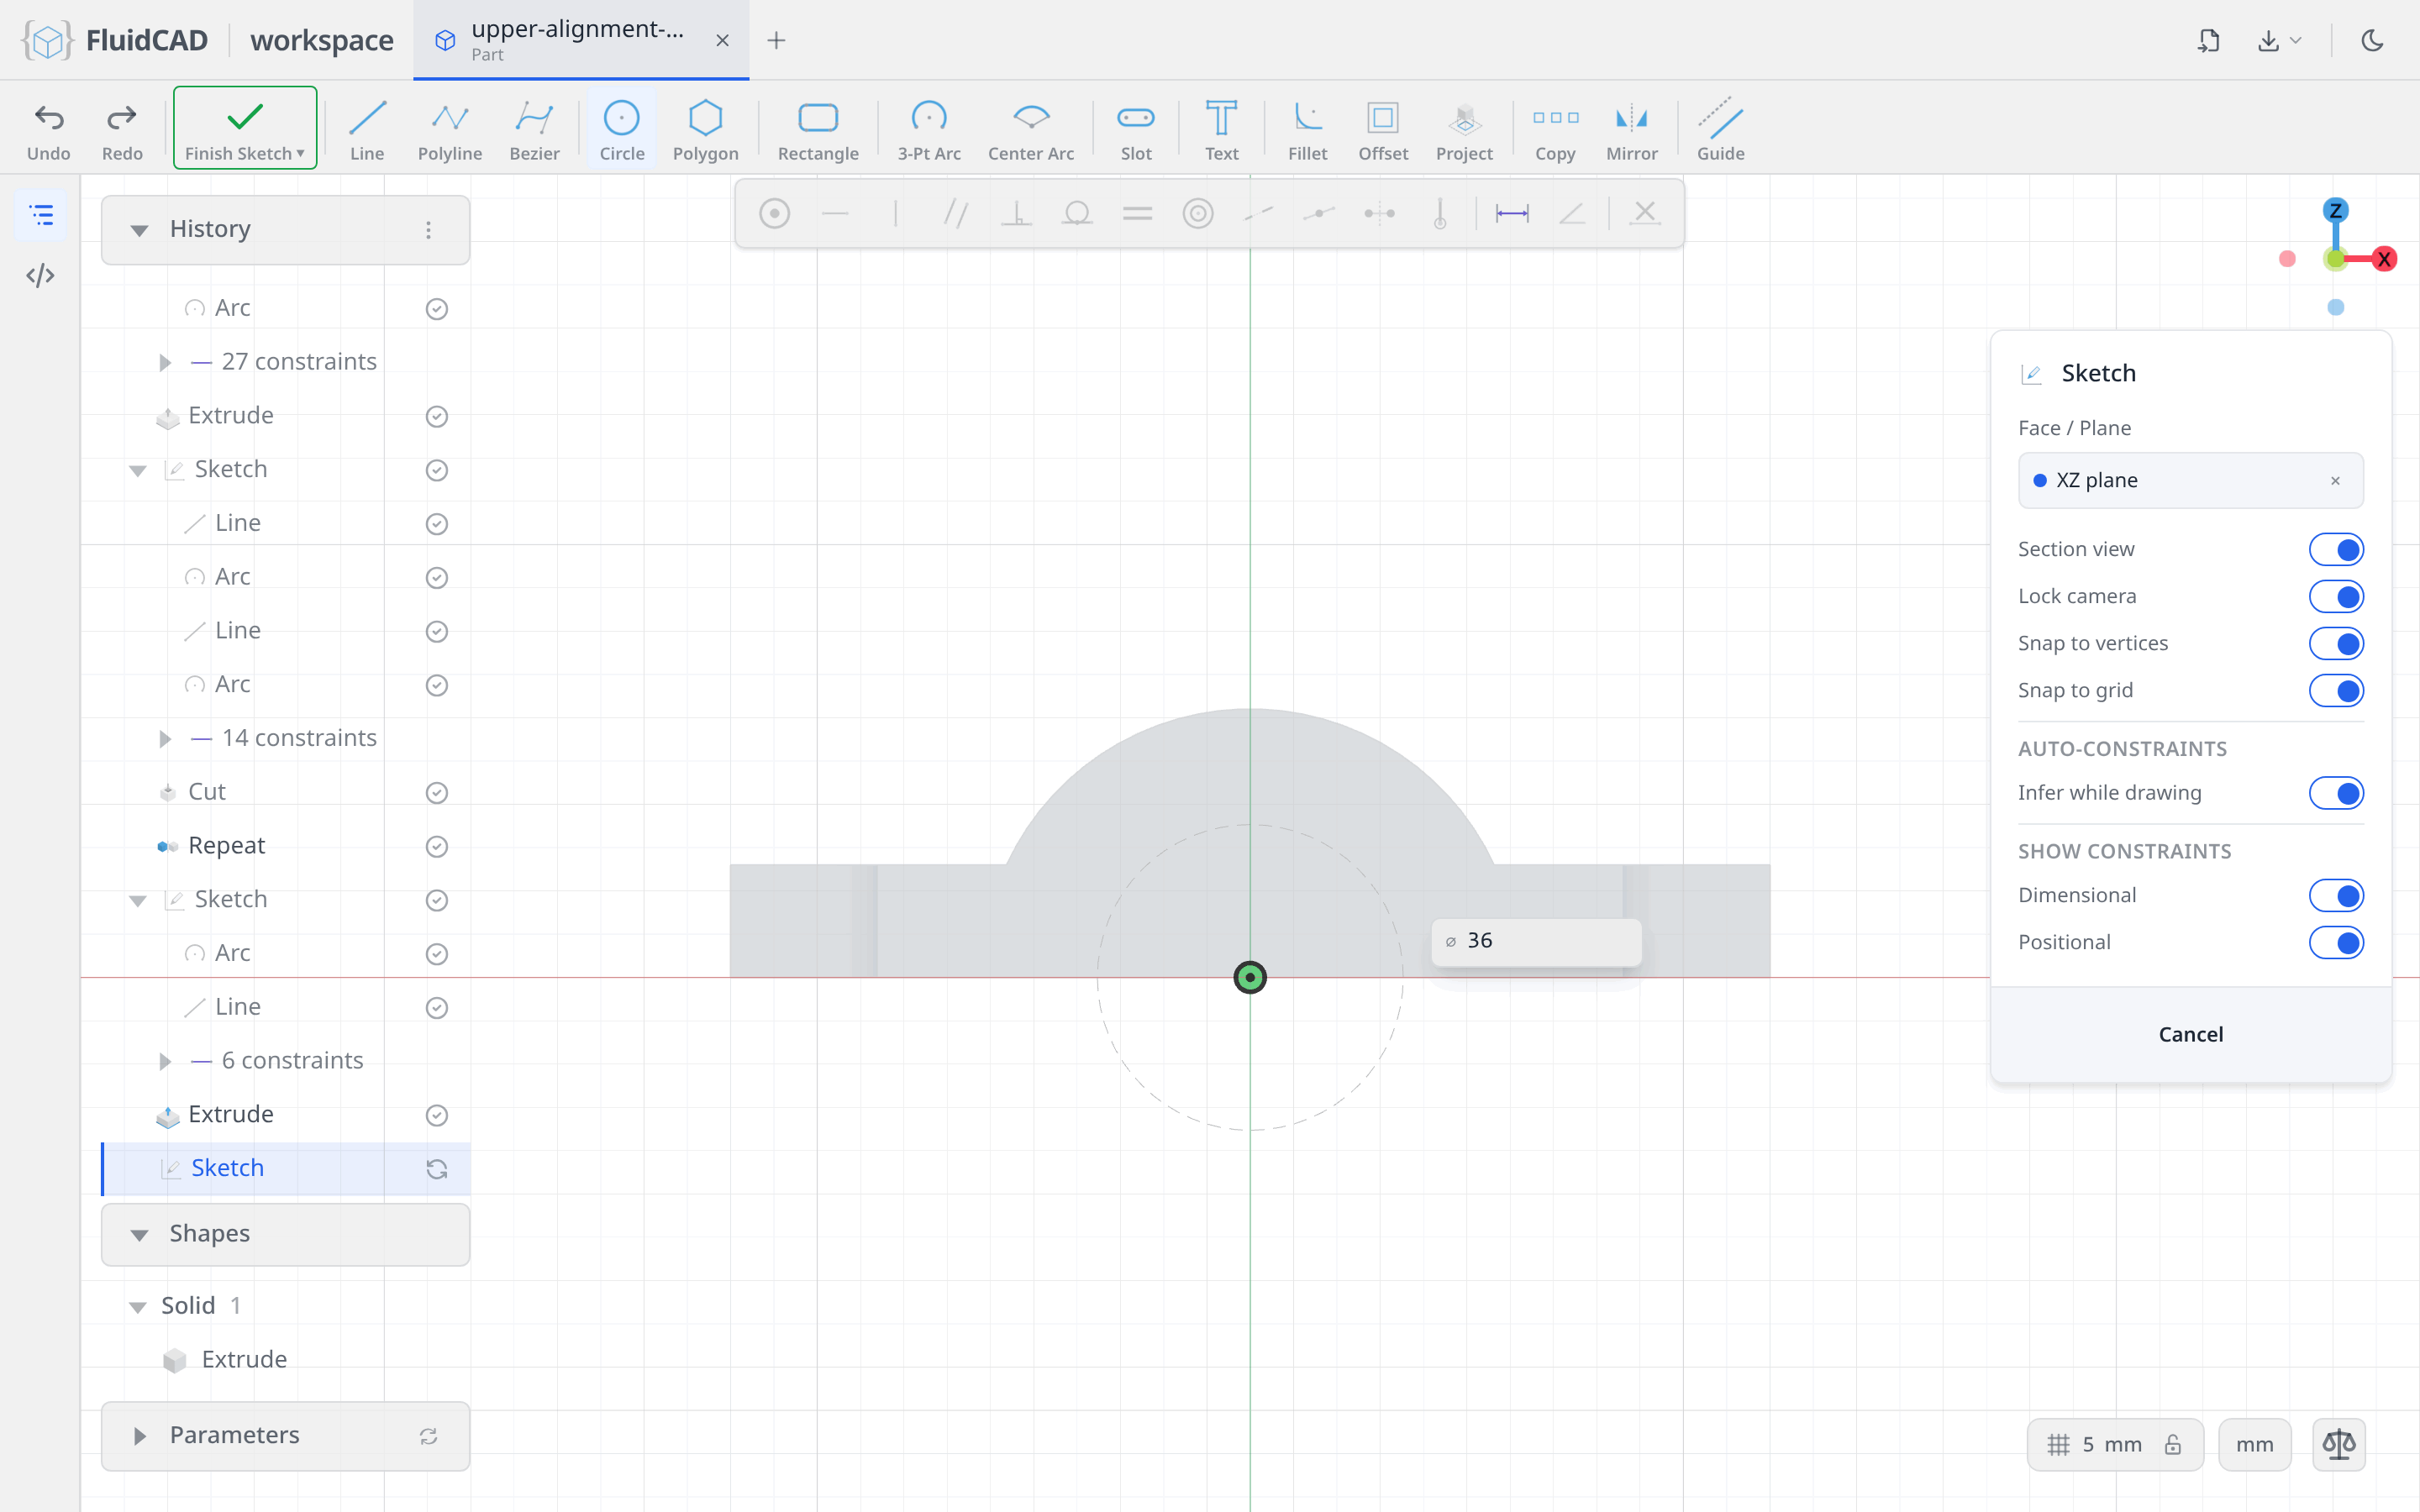Click the diameter 36 input field
This screenshot has width=2420, height=1512.
[1536, 941]
